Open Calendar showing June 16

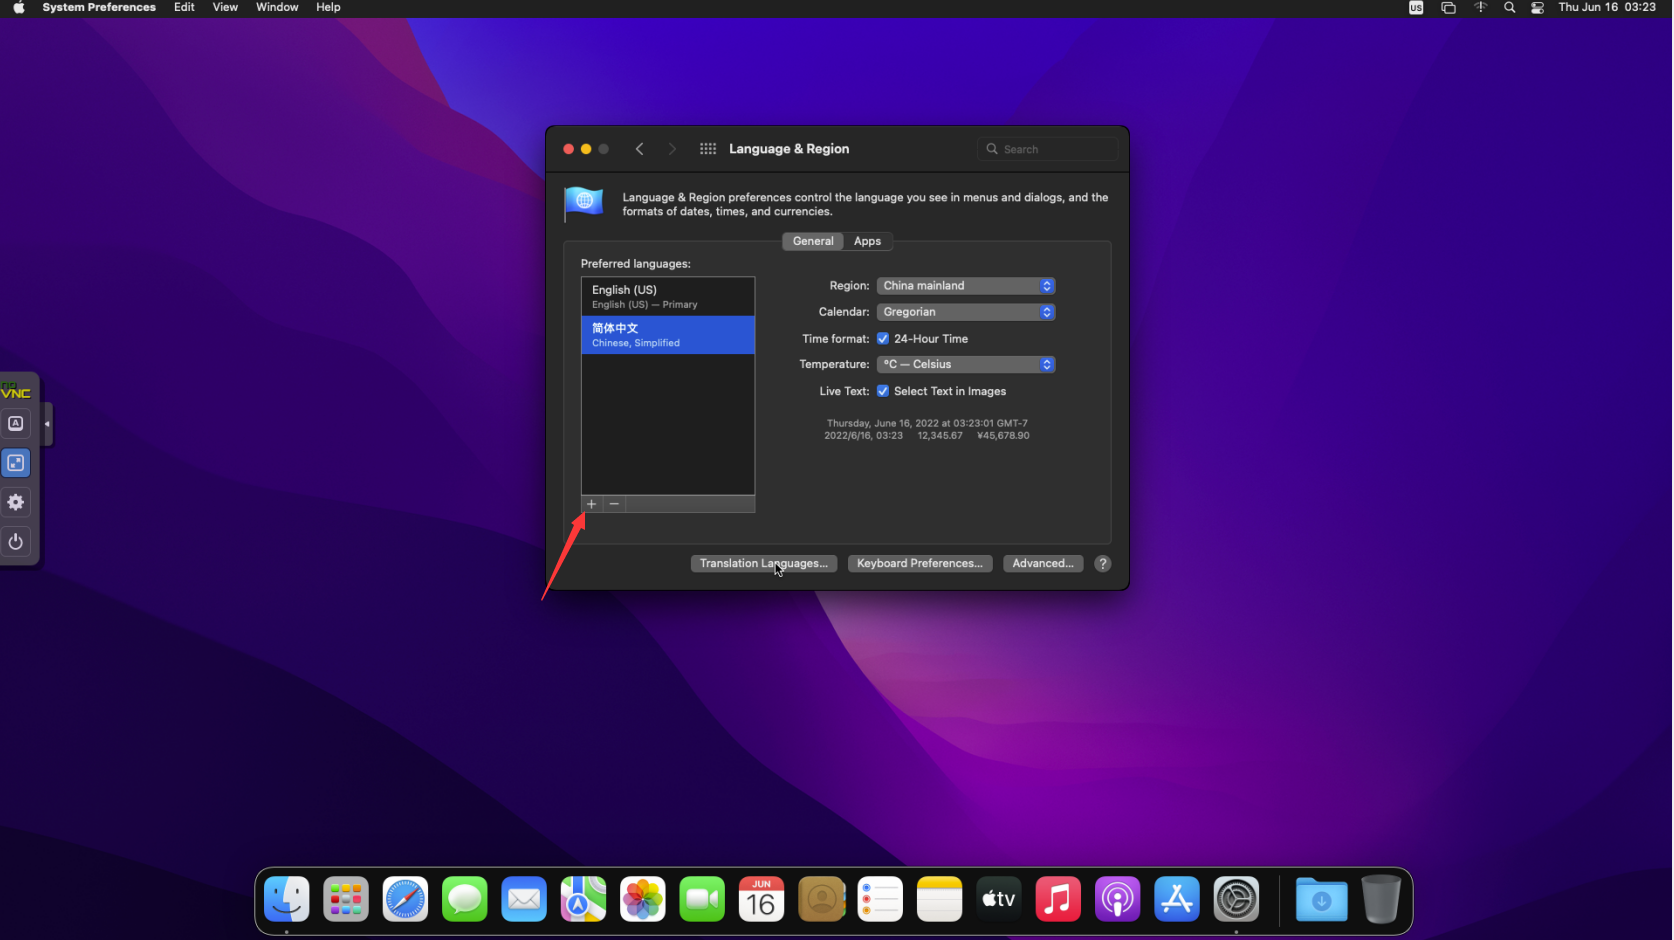pyautogui.click(x=761, y=900)
